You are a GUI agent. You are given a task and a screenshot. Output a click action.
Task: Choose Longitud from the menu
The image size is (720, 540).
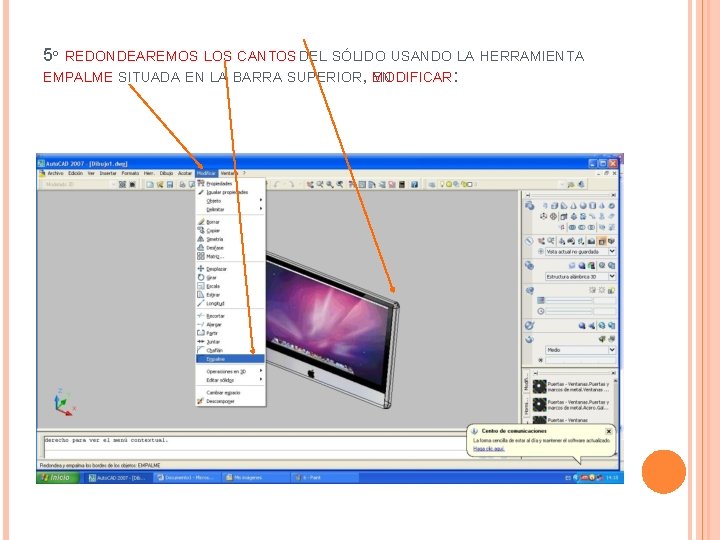(x=230, y=304)
